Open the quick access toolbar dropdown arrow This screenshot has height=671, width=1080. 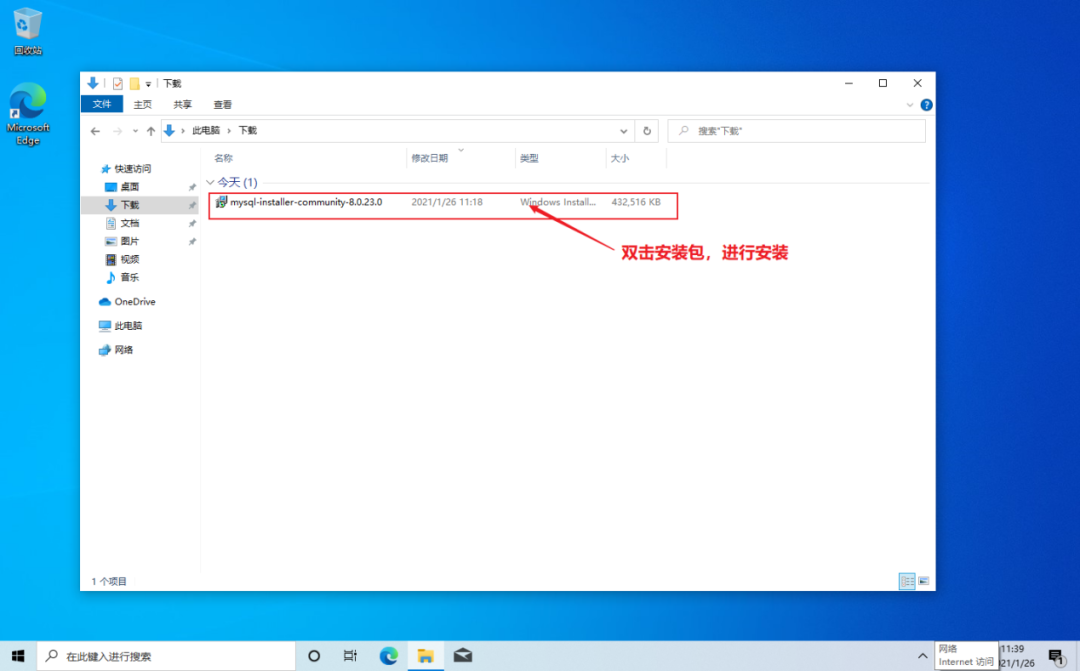(148, 84)
